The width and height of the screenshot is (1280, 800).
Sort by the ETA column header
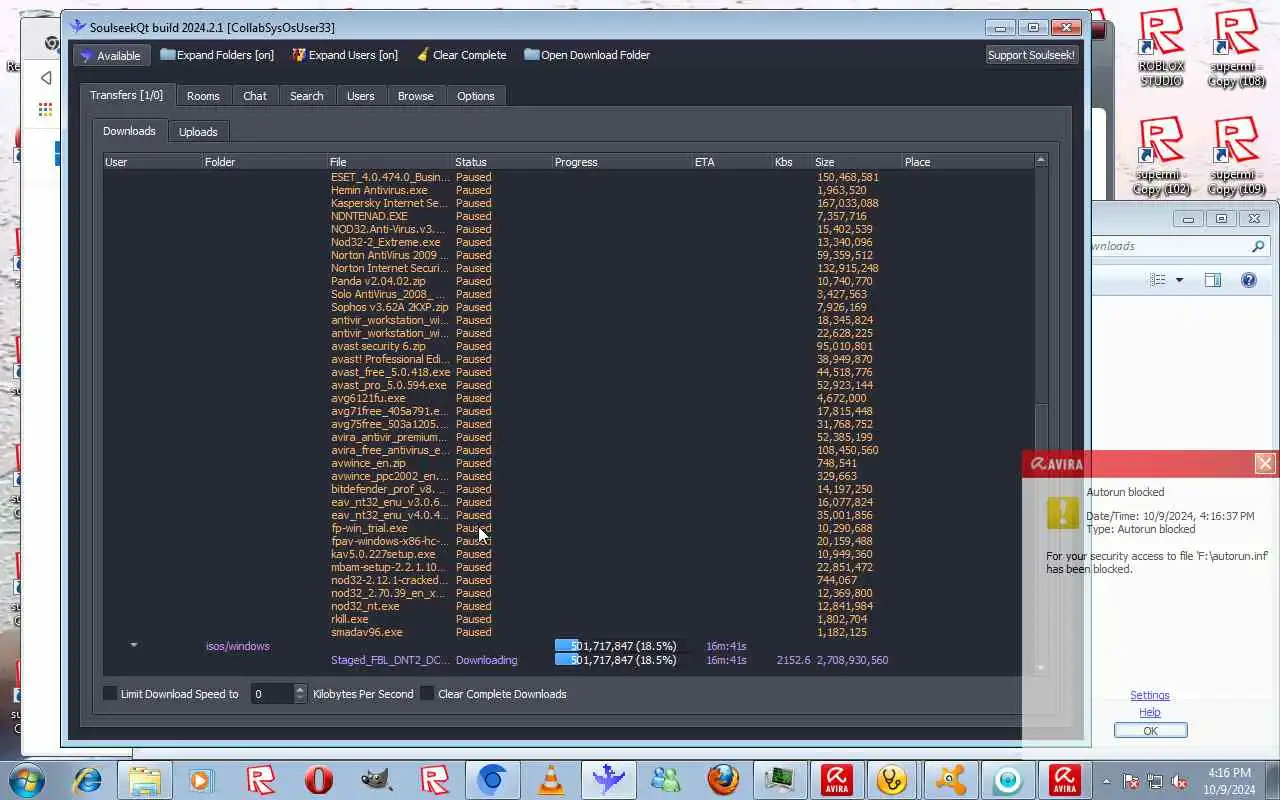[x=732, y=161]
